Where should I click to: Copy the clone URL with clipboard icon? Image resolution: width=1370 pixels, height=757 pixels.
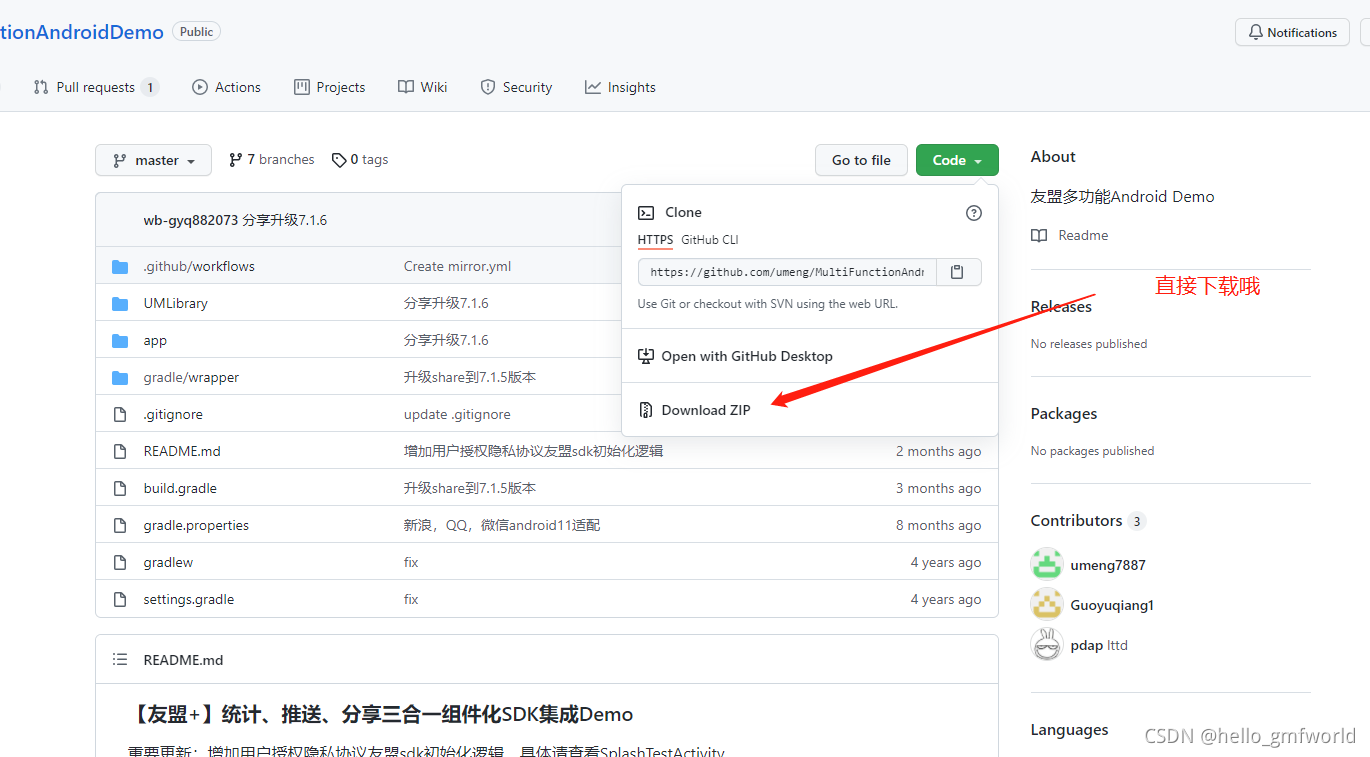(x=957, y=272)
